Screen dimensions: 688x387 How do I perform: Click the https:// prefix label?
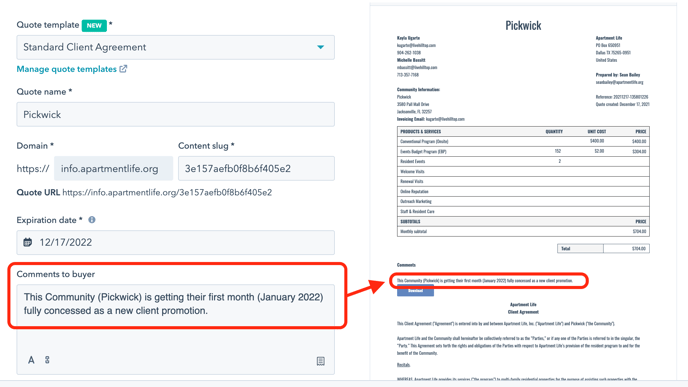33,168
